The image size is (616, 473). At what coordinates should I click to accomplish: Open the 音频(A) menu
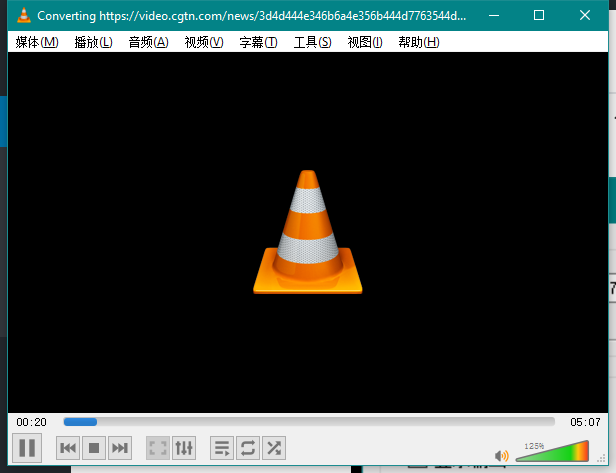148,42
